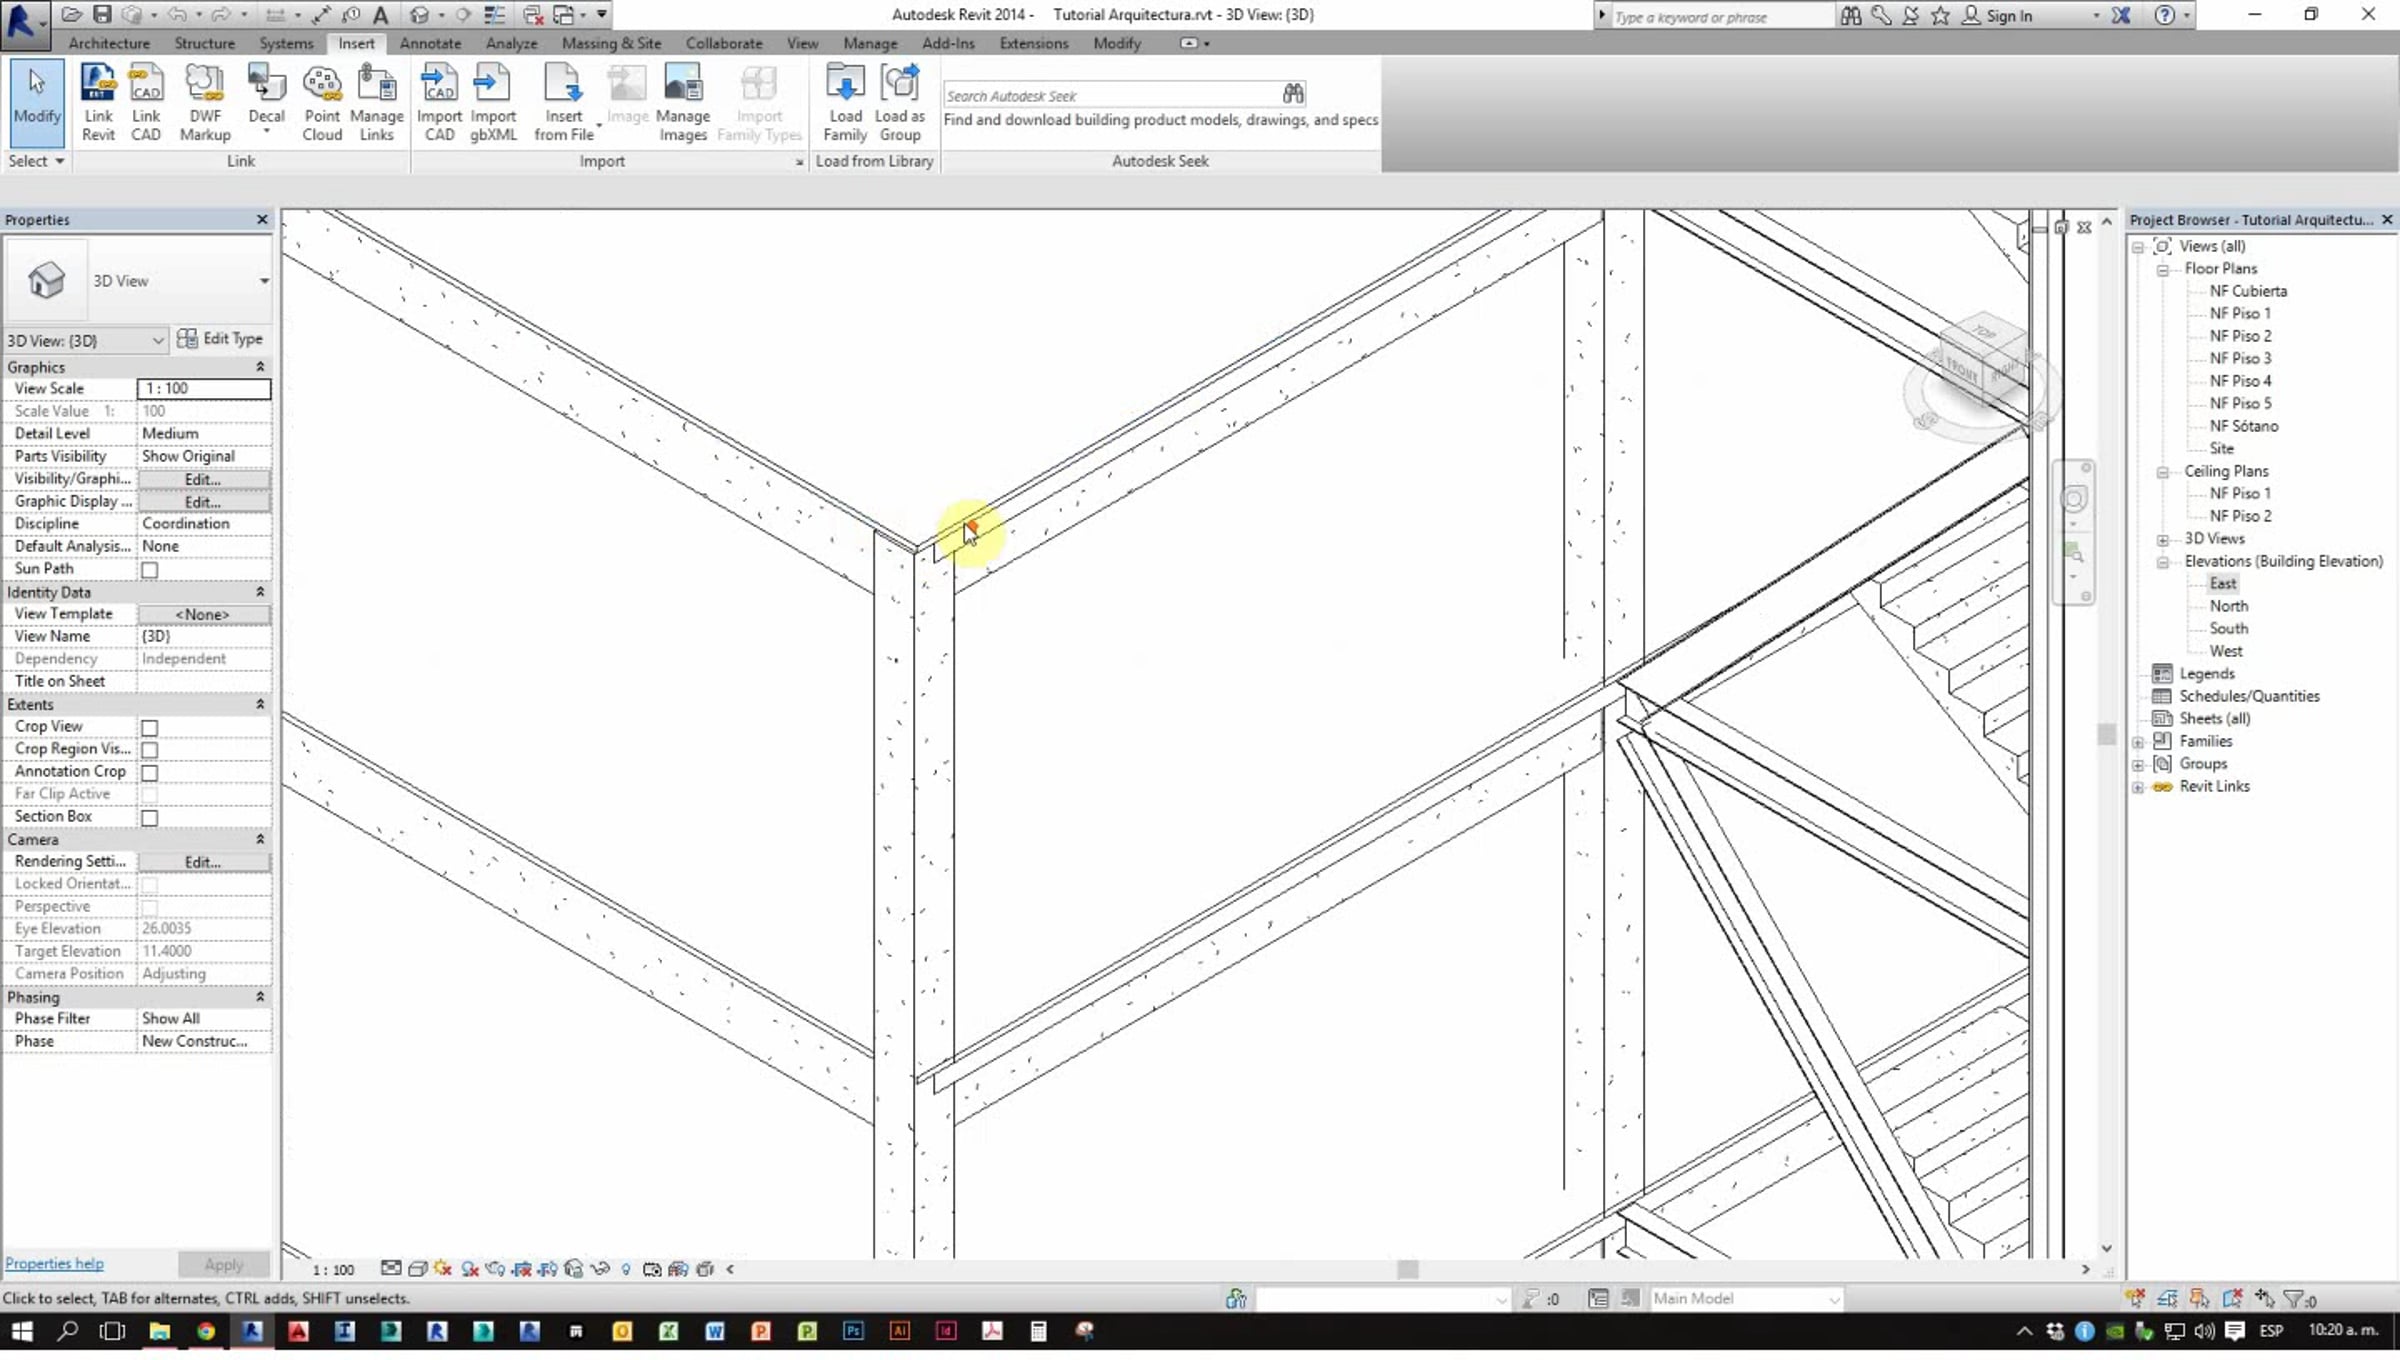Click the Edit Type button

(x=220, y=339)
